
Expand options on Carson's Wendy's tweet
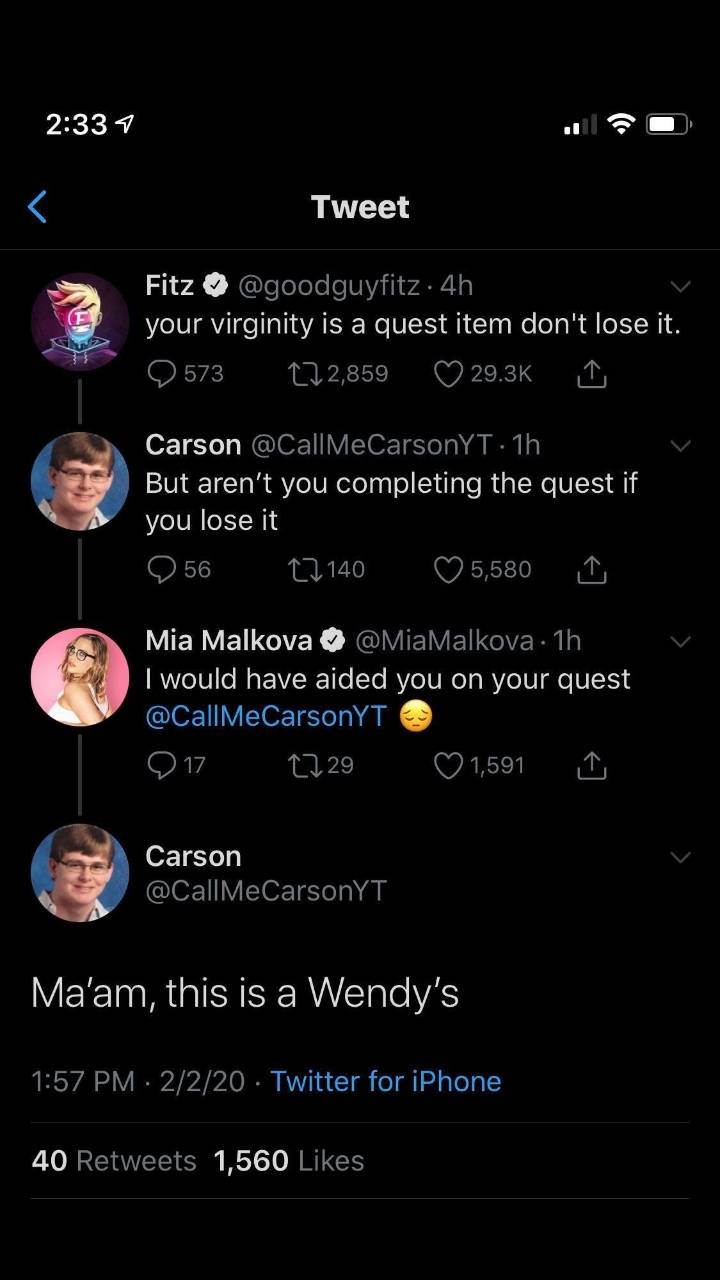681,857
